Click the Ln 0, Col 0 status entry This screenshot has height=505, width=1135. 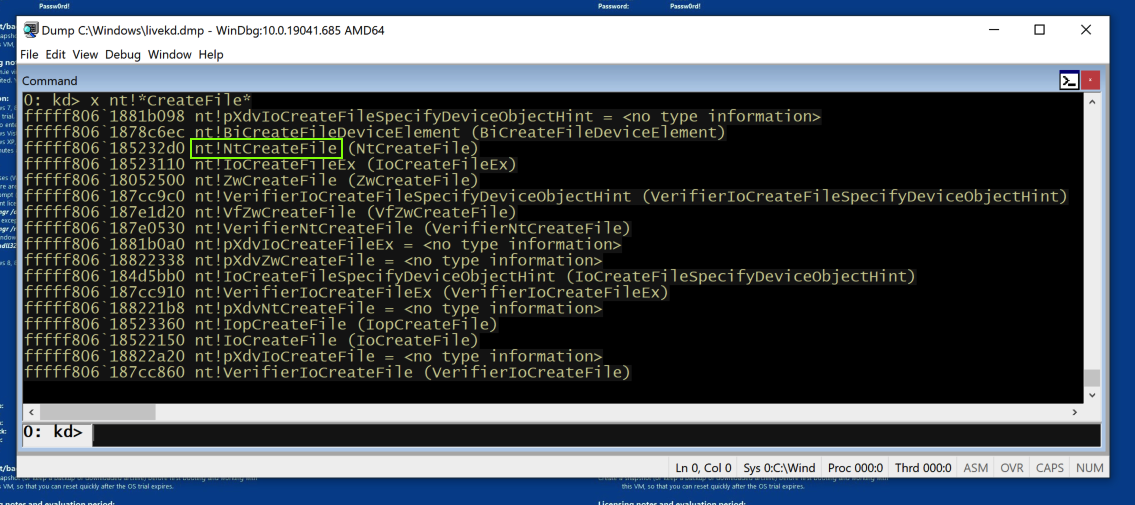point(703,468)
